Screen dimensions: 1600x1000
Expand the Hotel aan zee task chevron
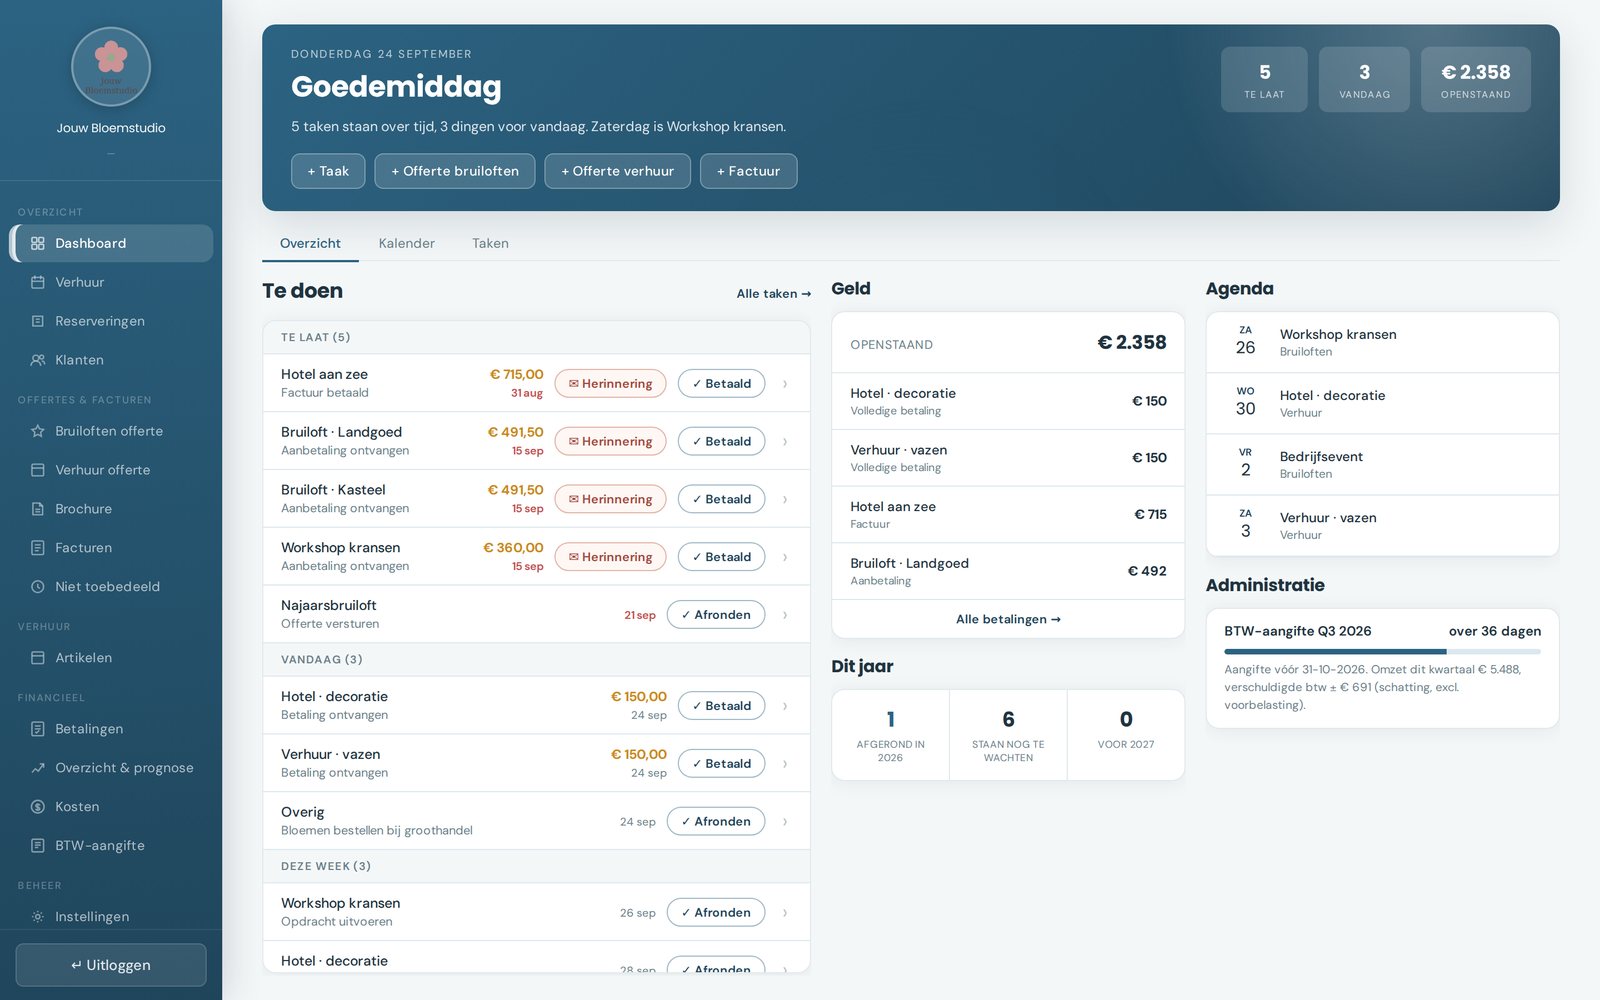pos(785,384)
